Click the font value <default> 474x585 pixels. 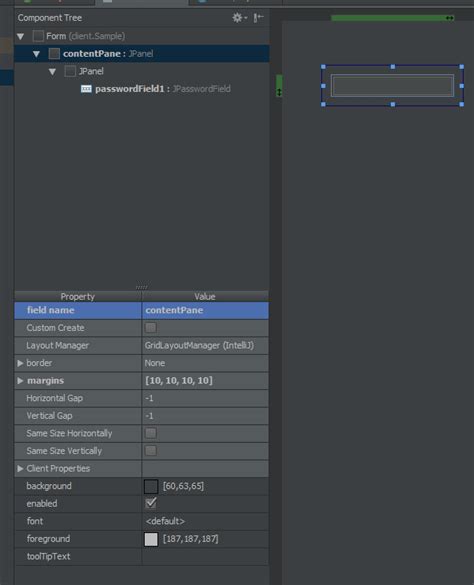(165, 521)
